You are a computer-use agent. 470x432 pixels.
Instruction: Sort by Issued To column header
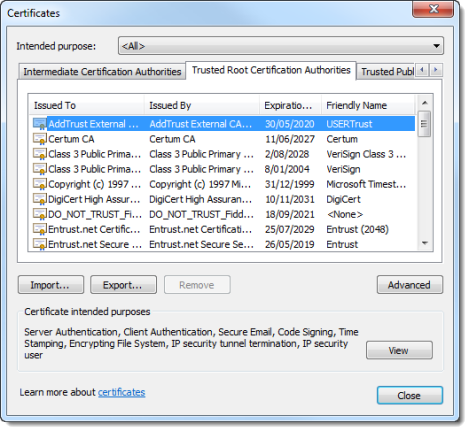87,105
